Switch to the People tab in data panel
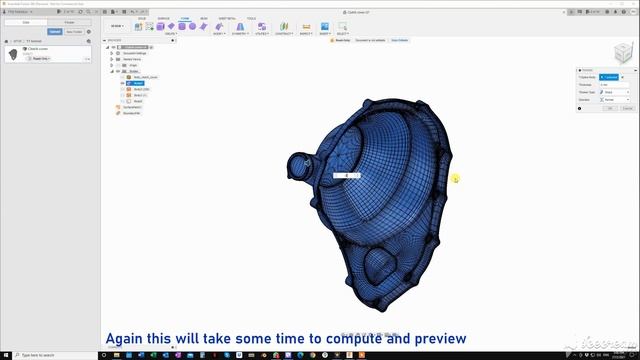This screenshot has width=640, height=360. click(x=69, y=22)
